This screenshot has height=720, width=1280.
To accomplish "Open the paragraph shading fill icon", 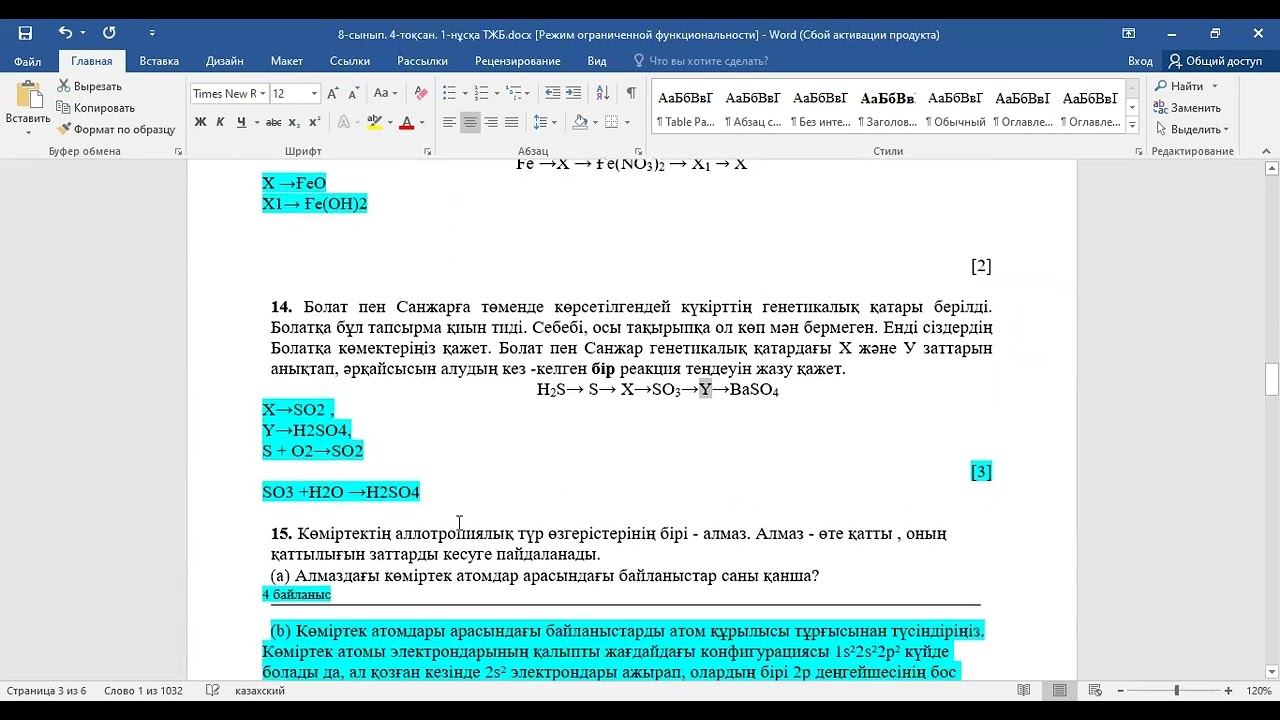I will tap(580, 122).
